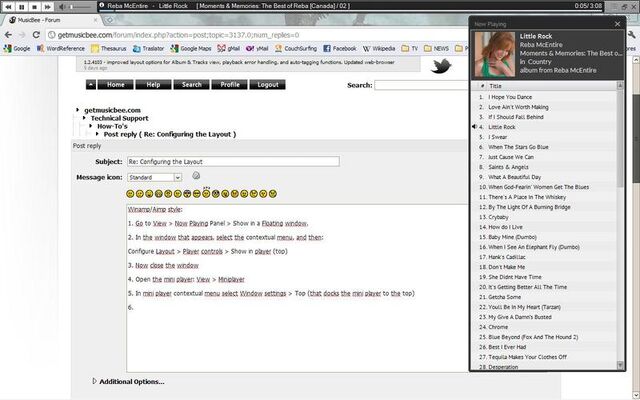
Task: Open the Wikipedia bookmark
Action: coord(379,49)
